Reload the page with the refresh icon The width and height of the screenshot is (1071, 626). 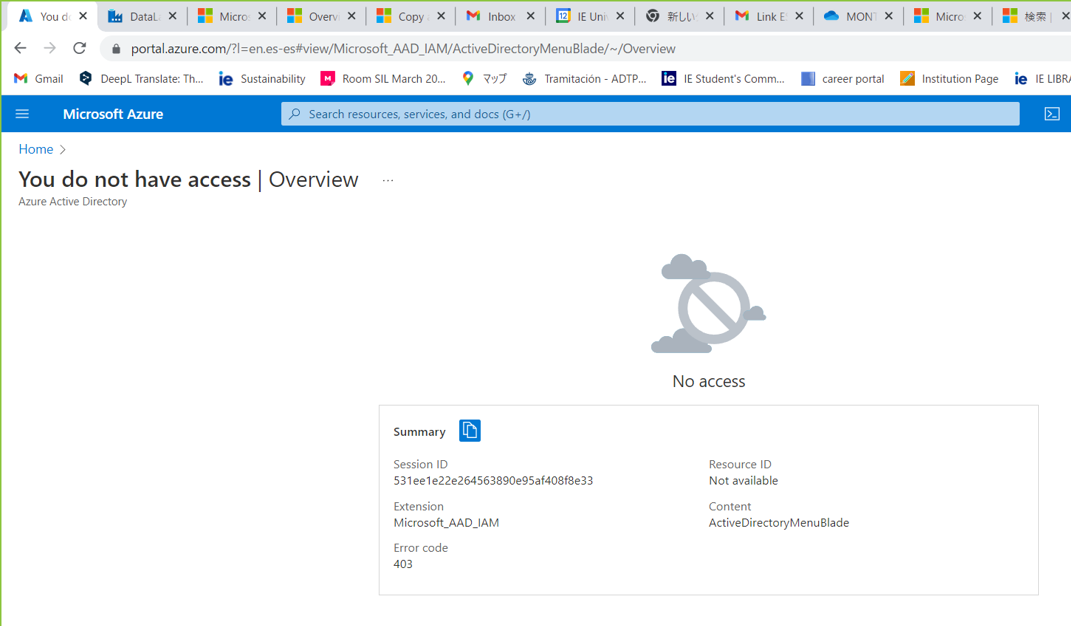80,47
